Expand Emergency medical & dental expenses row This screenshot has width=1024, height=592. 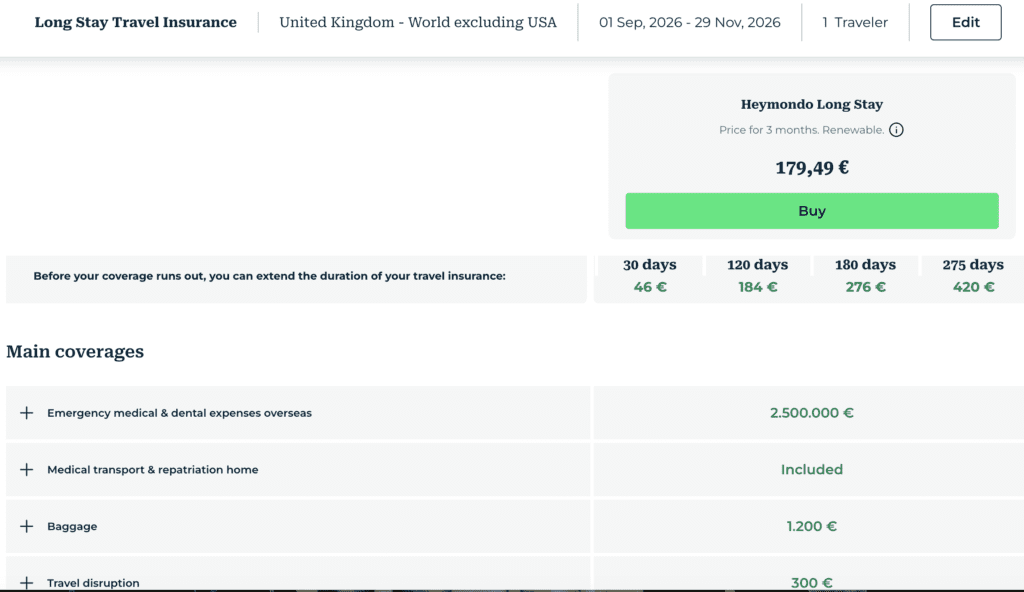[x=27, y=413]
